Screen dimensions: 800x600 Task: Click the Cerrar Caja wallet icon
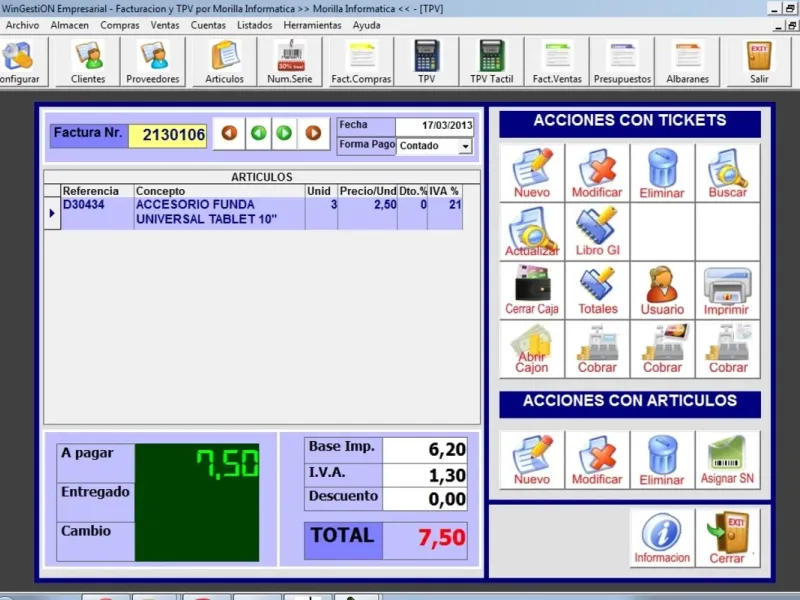pos(532,290)
